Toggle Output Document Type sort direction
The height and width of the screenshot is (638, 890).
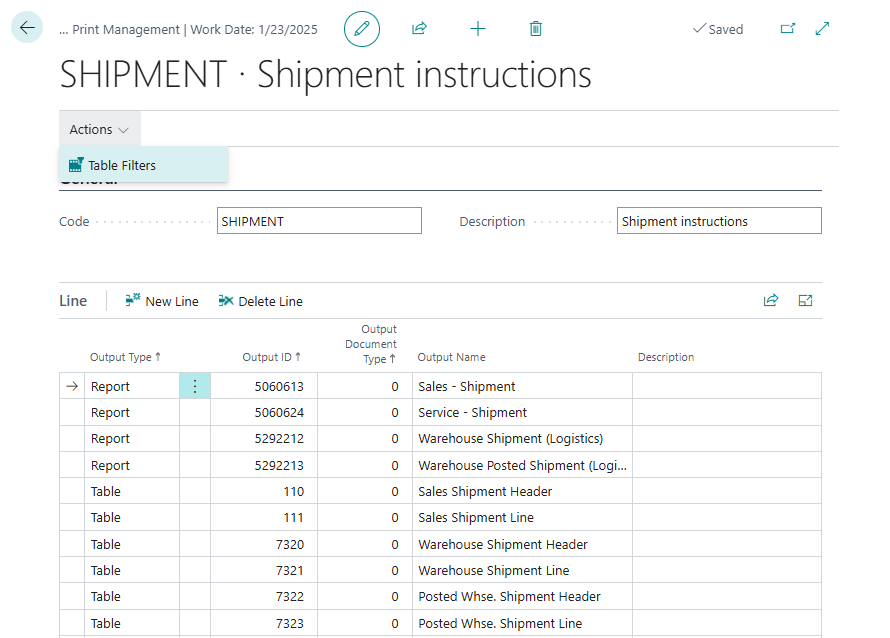click(371, 344)
